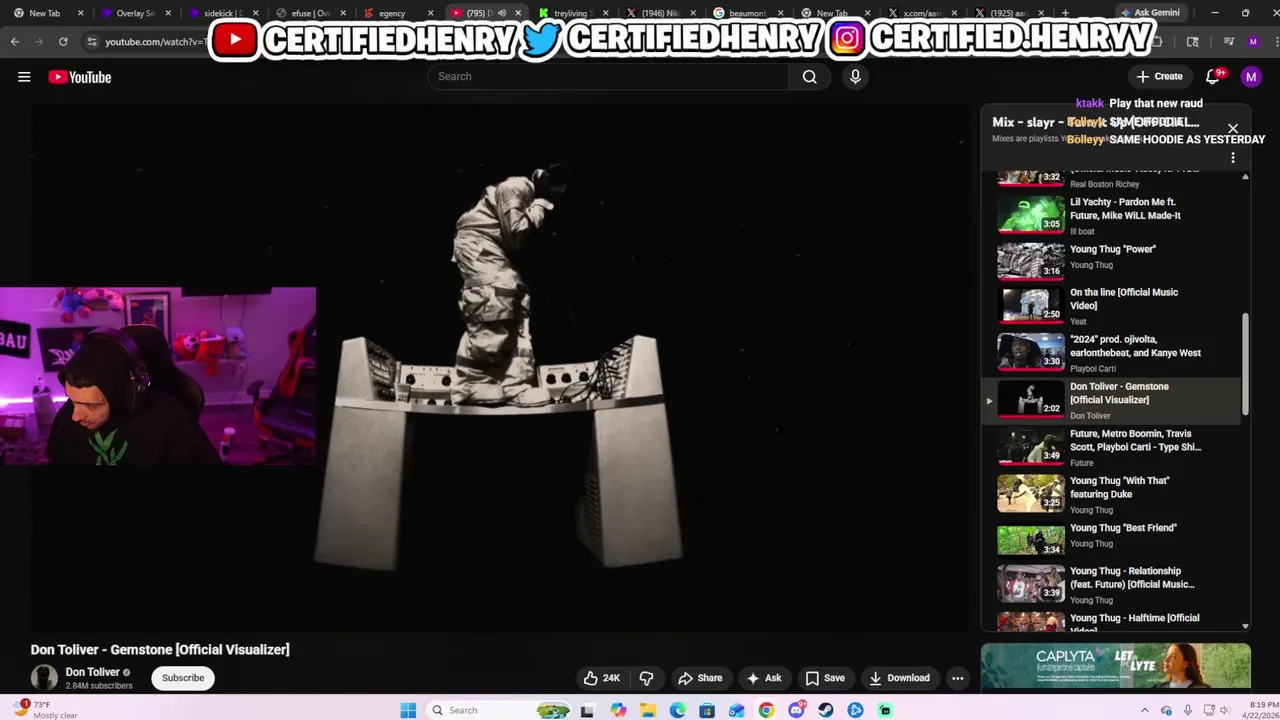Click the playlist scrollbar down arrow

[1245, 626]
